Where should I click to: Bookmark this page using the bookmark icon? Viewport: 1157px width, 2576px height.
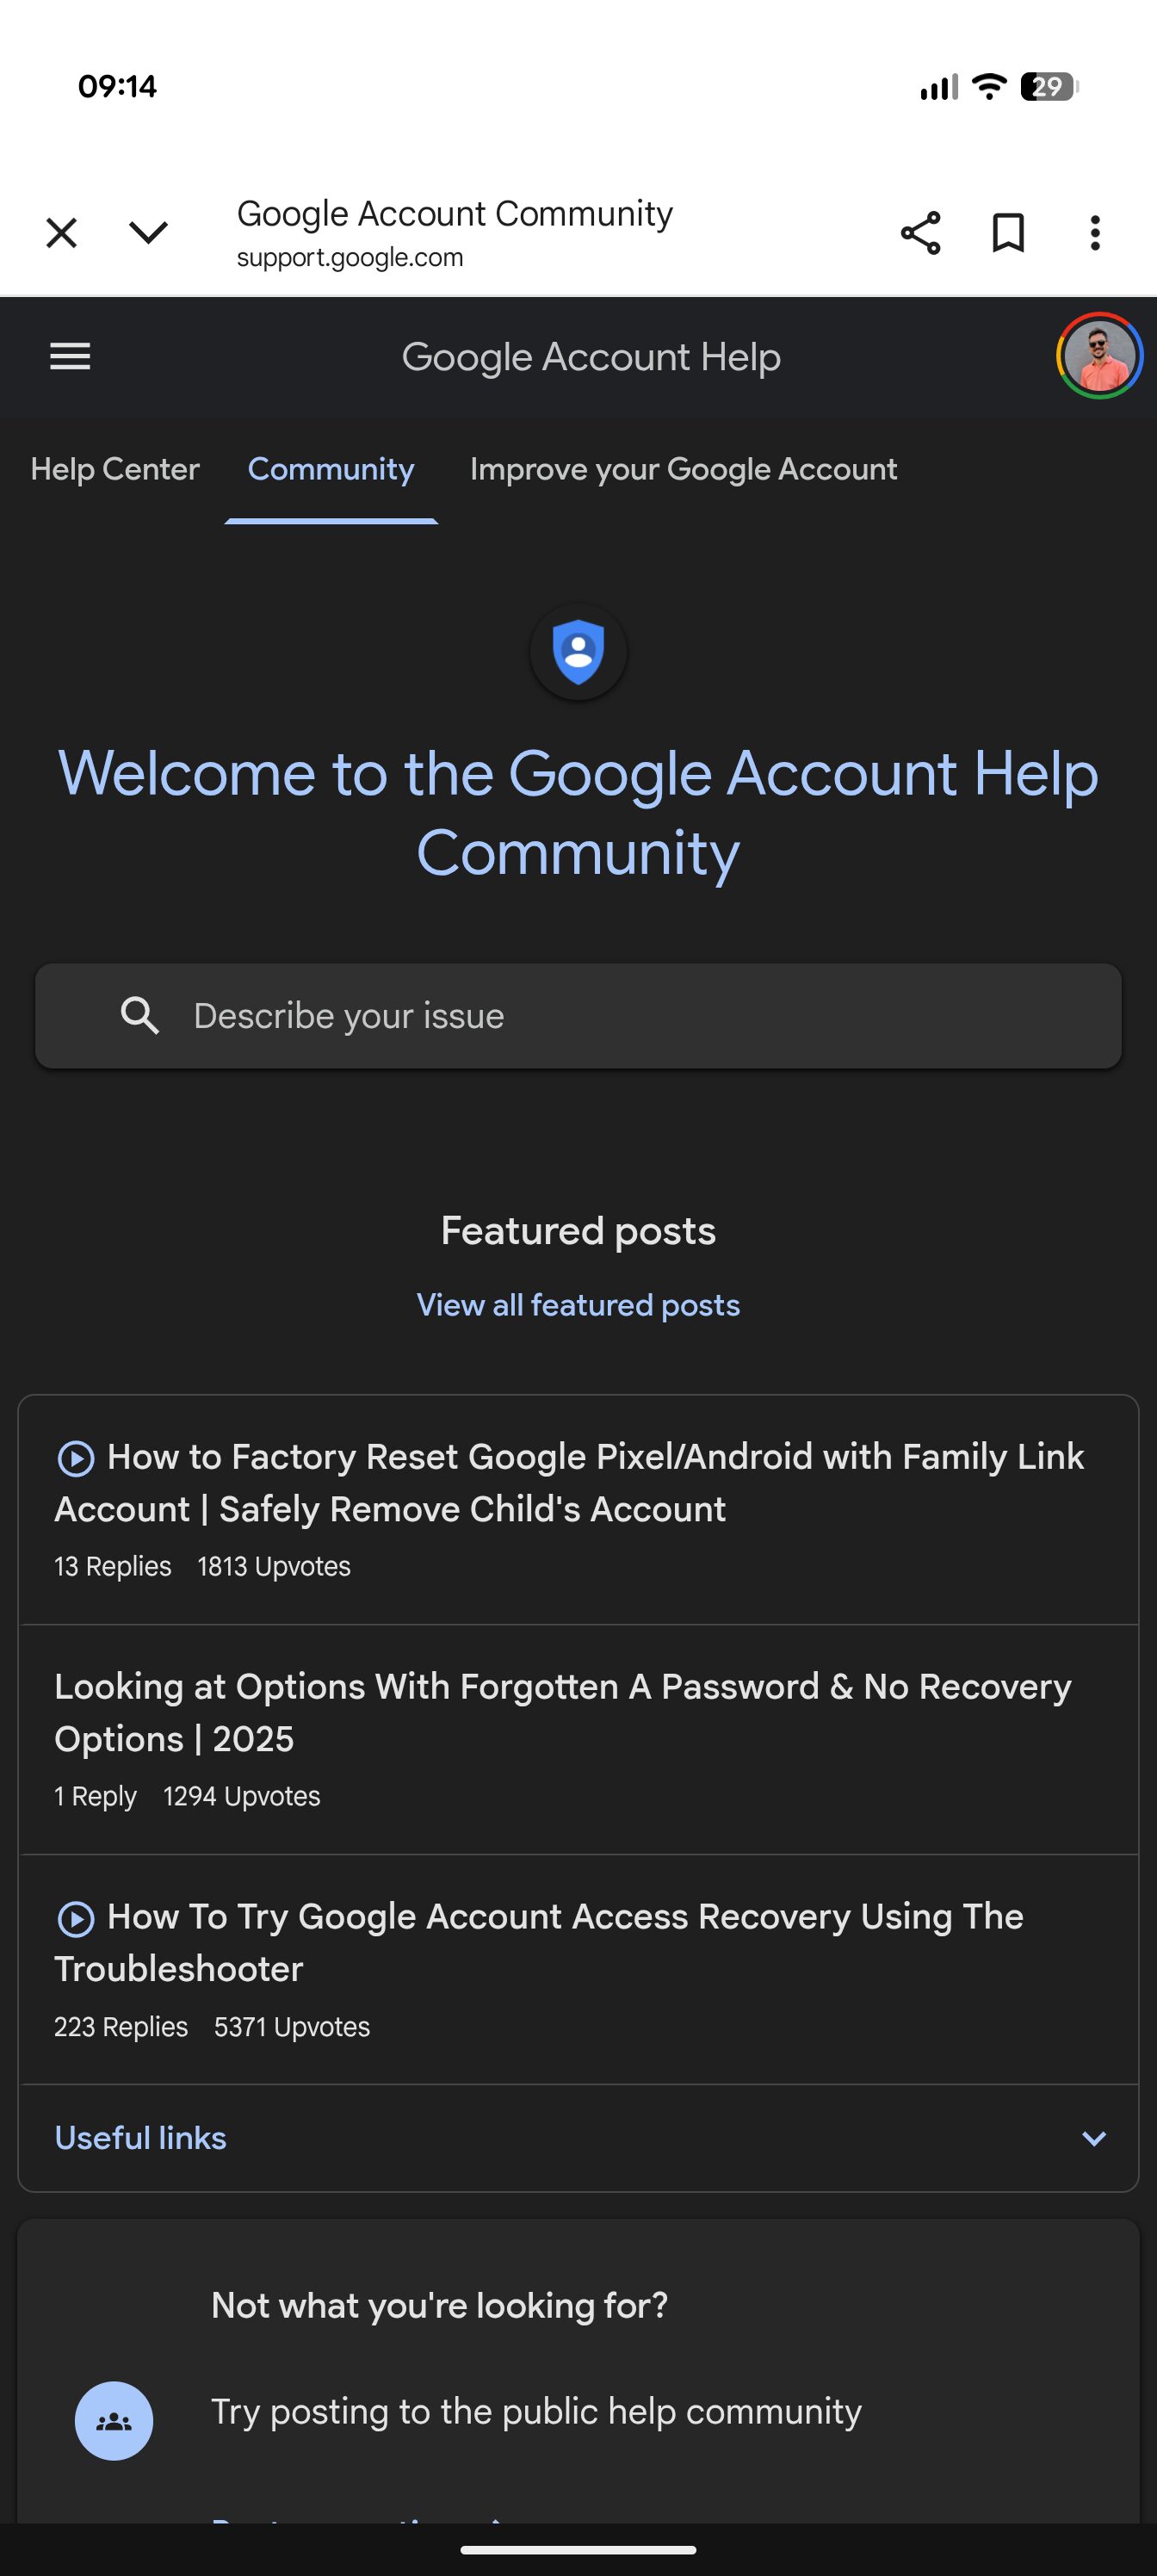[x=1007, y=233]
